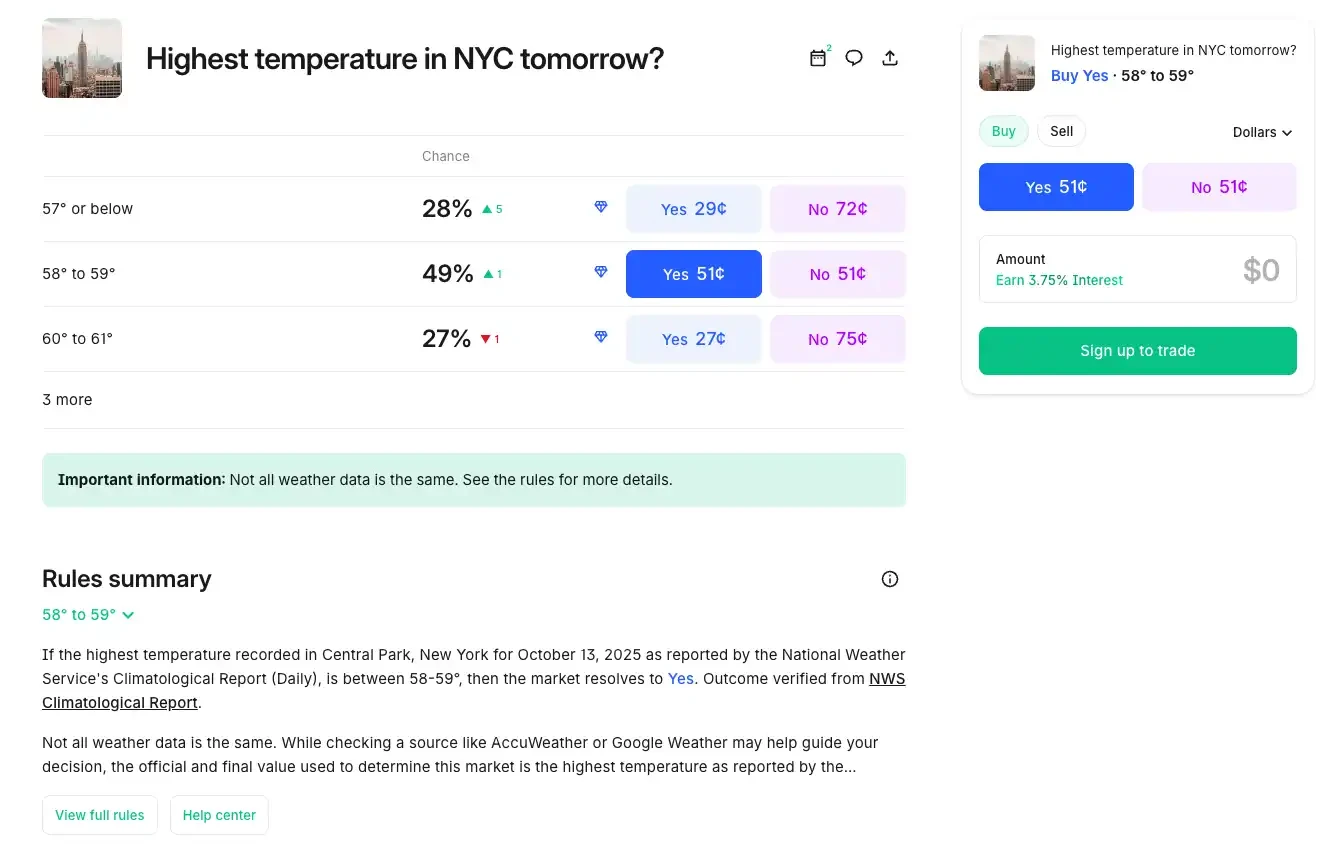Image resolution: width=1344 pixels, height=858 pixels.
Task: Click diamond icon in 58° to 59° row
Action: [601, 272]
